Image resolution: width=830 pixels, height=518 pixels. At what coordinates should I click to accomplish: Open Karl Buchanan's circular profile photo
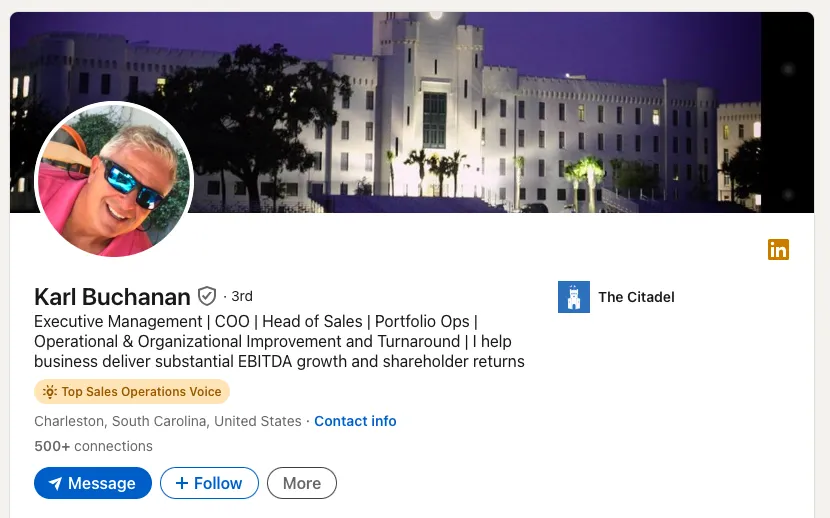tap(114, 179)
